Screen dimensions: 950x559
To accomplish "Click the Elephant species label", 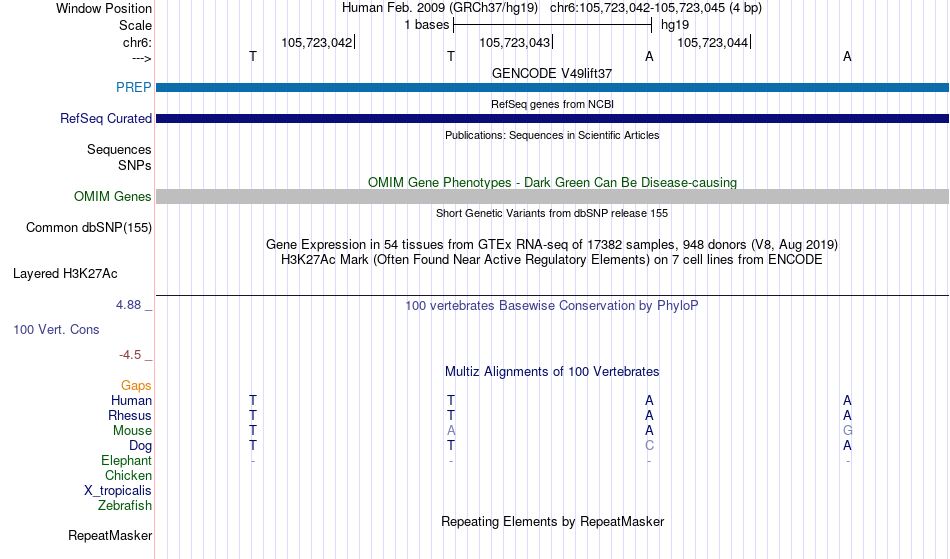I will [126, 460].
